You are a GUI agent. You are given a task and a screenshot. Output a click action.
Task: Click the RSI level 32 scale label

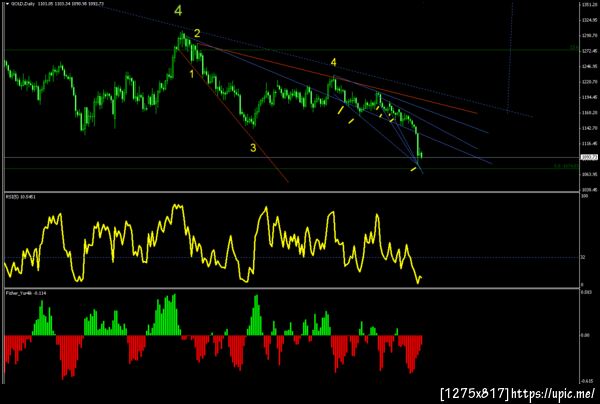[584, 257]
